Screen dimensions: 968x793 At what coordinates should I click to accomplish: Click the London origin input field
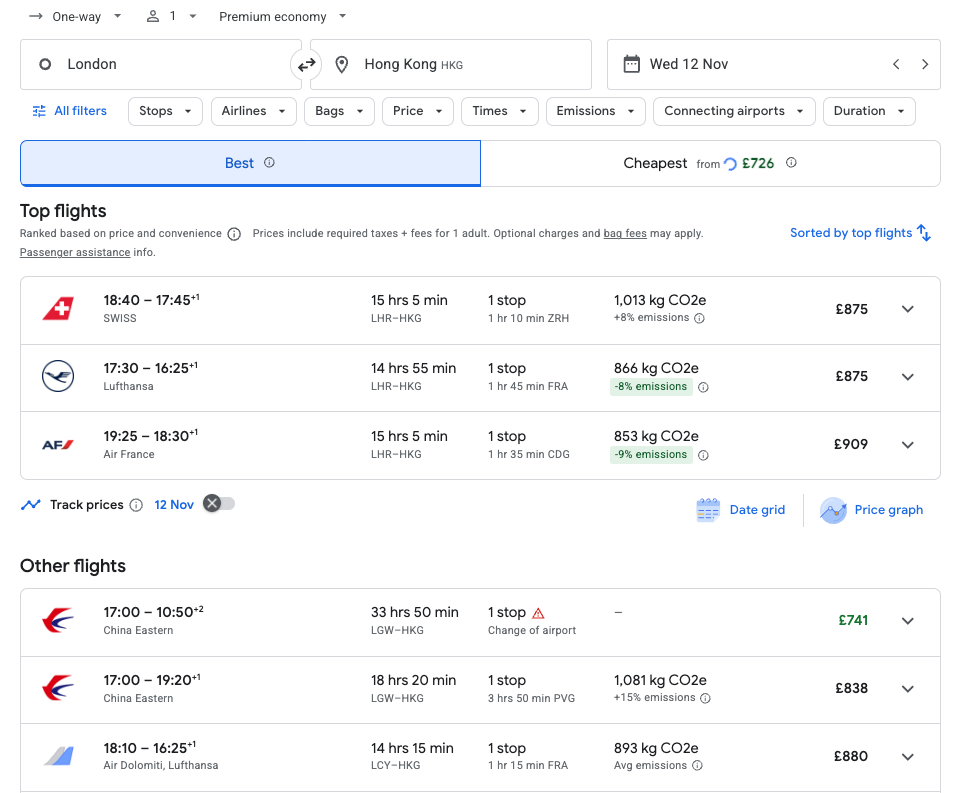[x=160, y=65]
